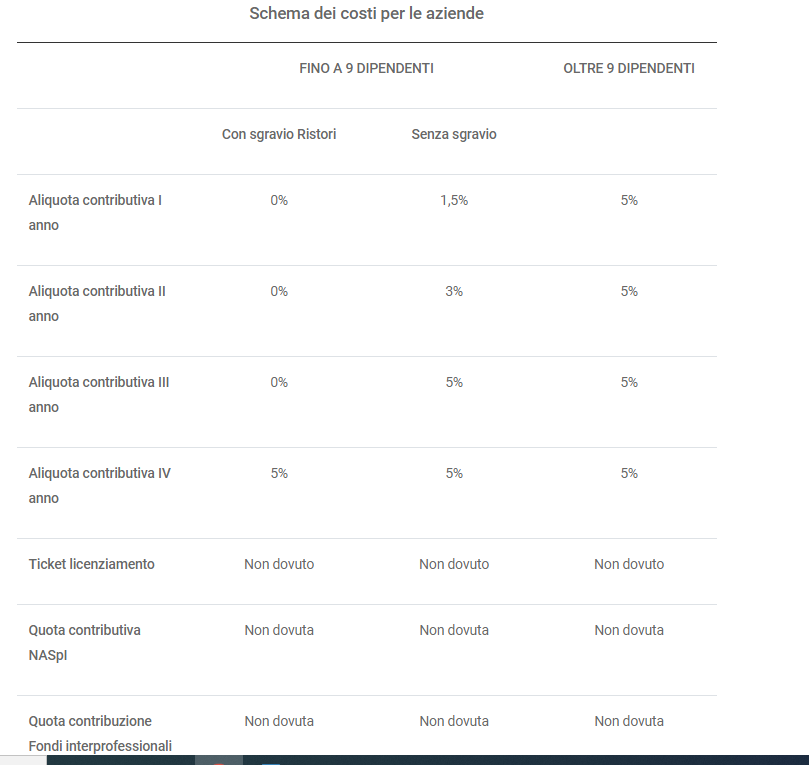809x765 pixels.
Task: Select the 'FINO A 9 DIPENDENTI' column header
Action: coord(366,68)
